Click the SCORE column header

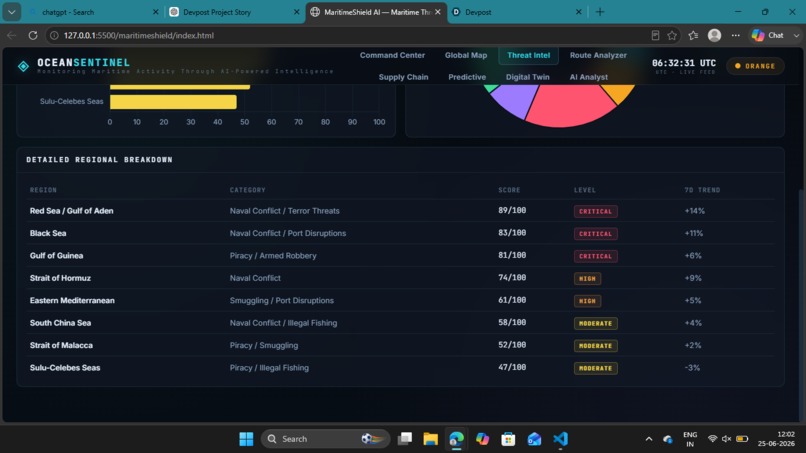[509, 190]
